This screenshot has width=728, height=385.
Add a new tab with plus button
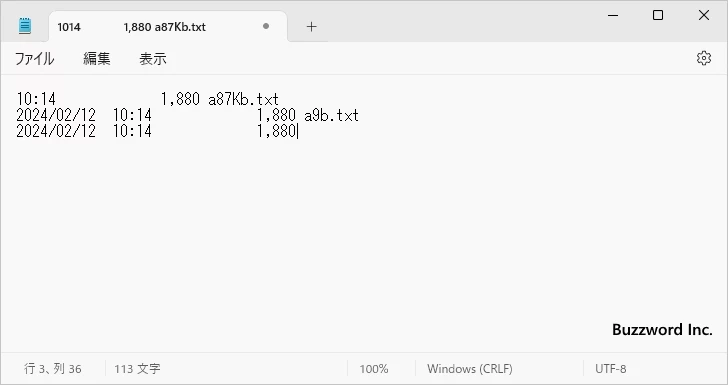[312, 27]
